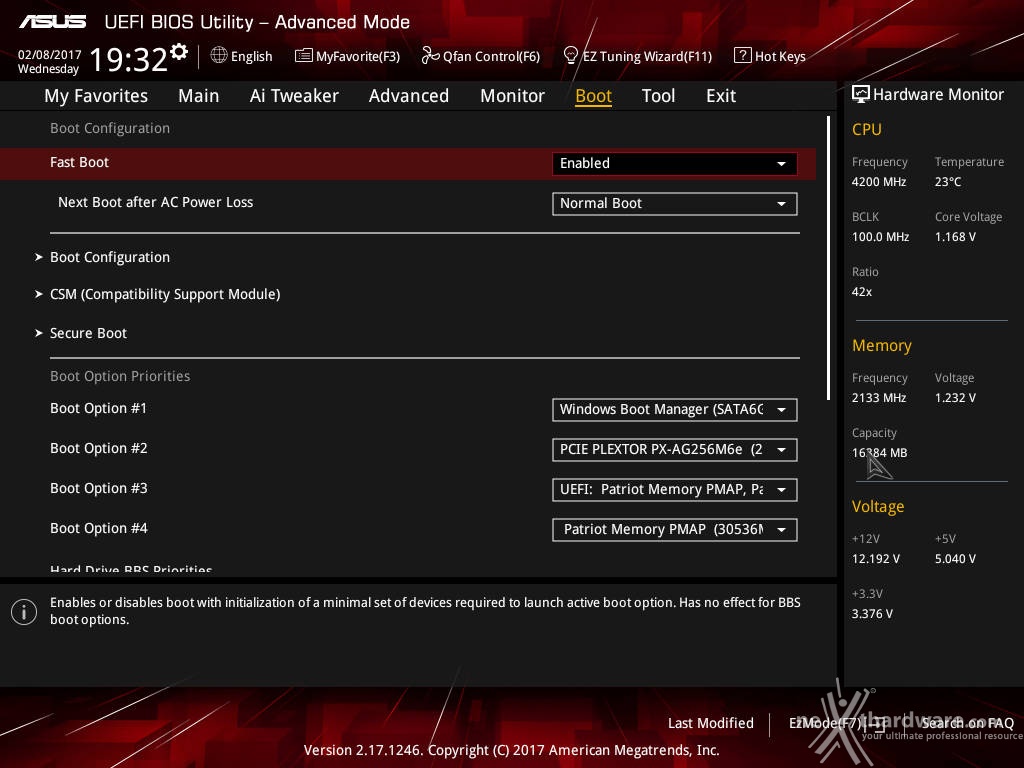Select the Boot Option #2 label
This screenshot has width=1024, height=768.
coord(99,448)
